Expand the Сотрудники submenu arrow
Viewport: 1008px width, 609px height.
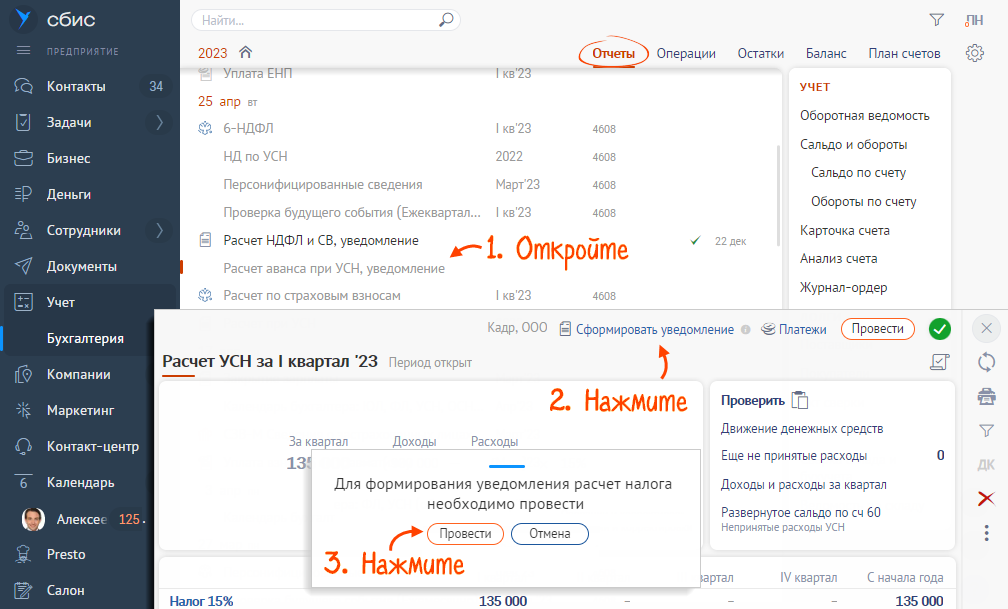click(x=159, y=231)
